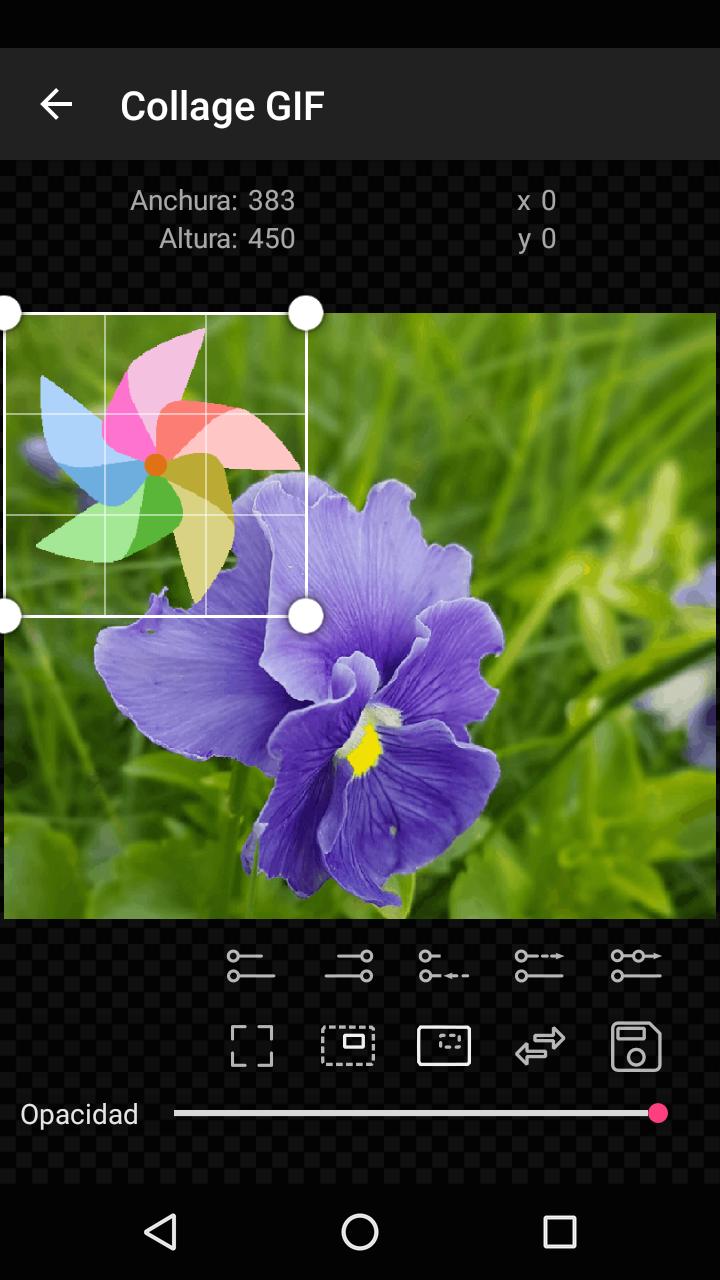
Task: Tap the x 0 position value
Action: tap(537, 201)
